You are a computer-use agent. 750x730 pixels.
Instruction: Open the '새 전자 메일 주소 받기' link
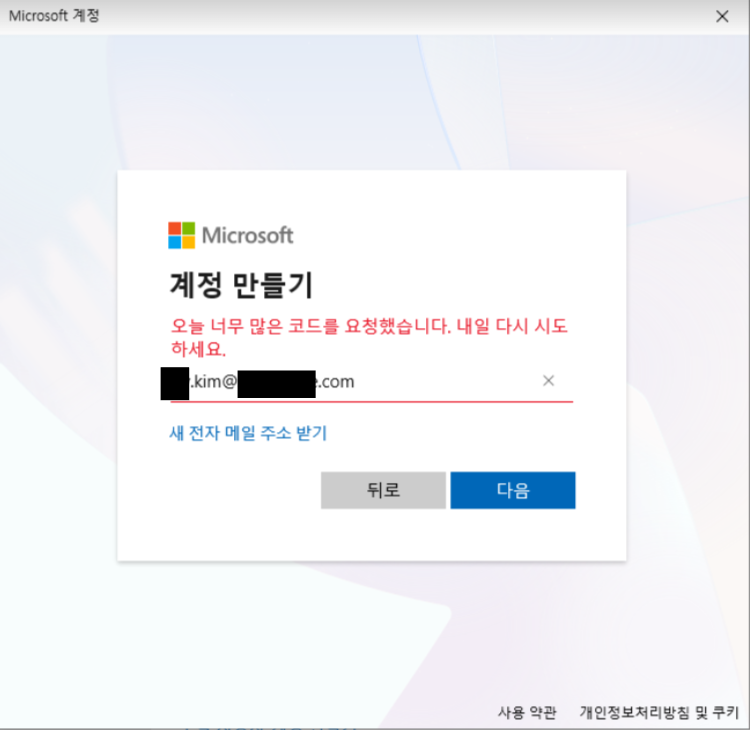(x=248, y=433)
